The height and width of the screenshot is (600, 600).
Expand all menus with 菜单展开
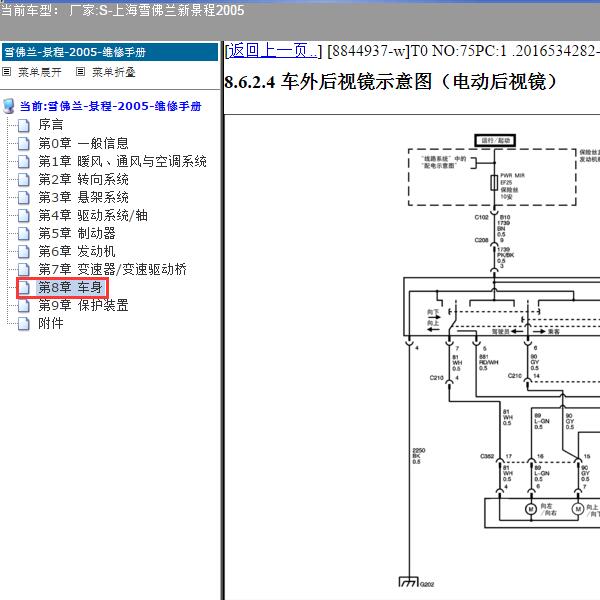coord(39,72)
